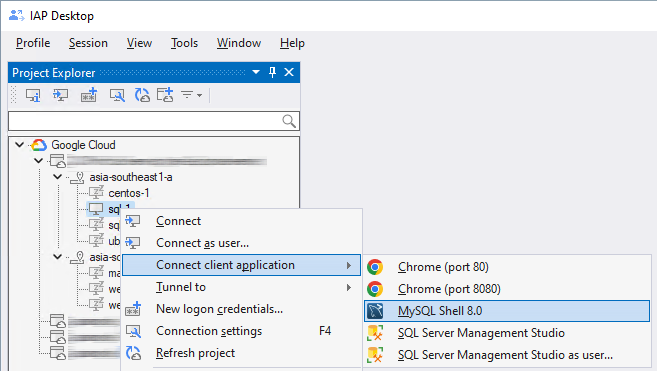The width and height of the screenshot is (657, 371).
Task: Launch Chrome (port 80) client
Action: pos(507,267)
